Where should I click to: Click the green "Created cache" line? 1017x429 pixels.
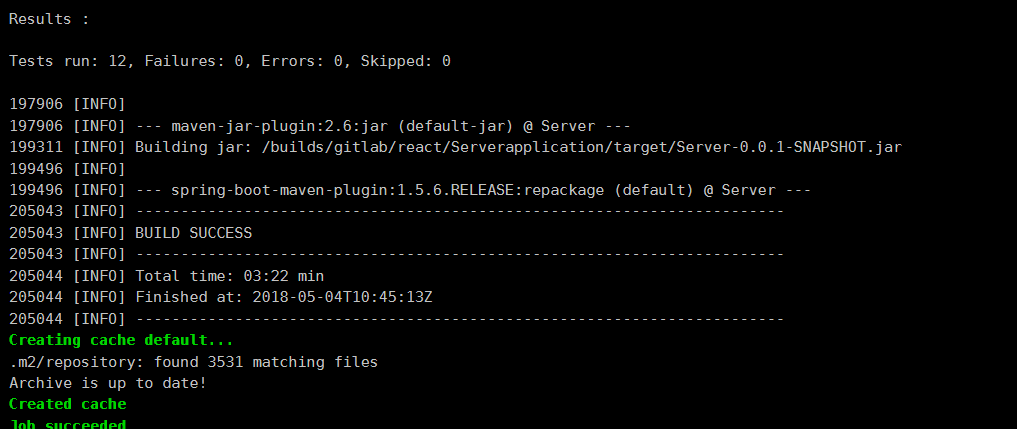tap(67, 404)
